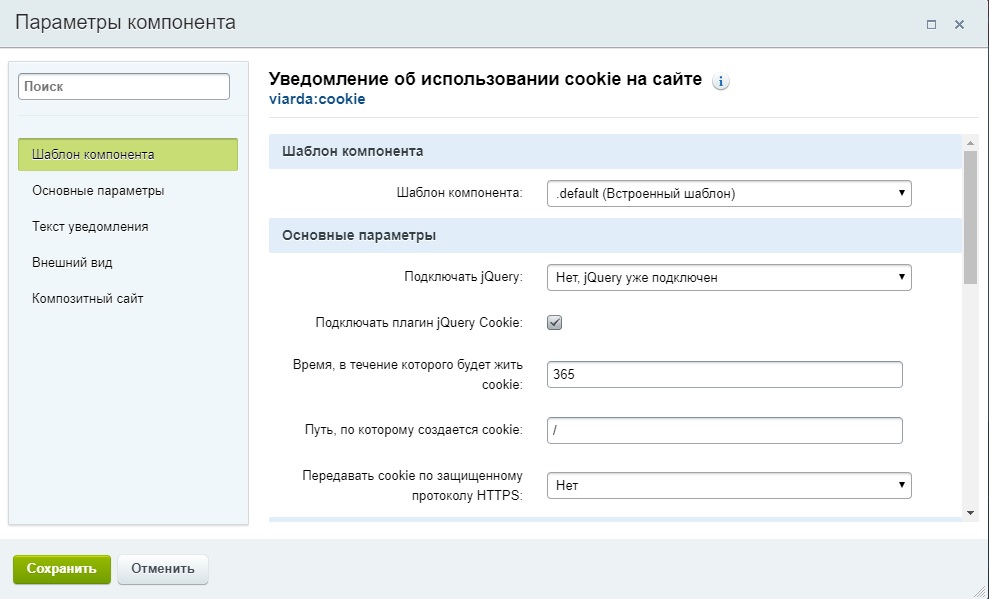Click the scrollbar down arrow at the bottom
The image size is (989, 599).
pos(968,513)
